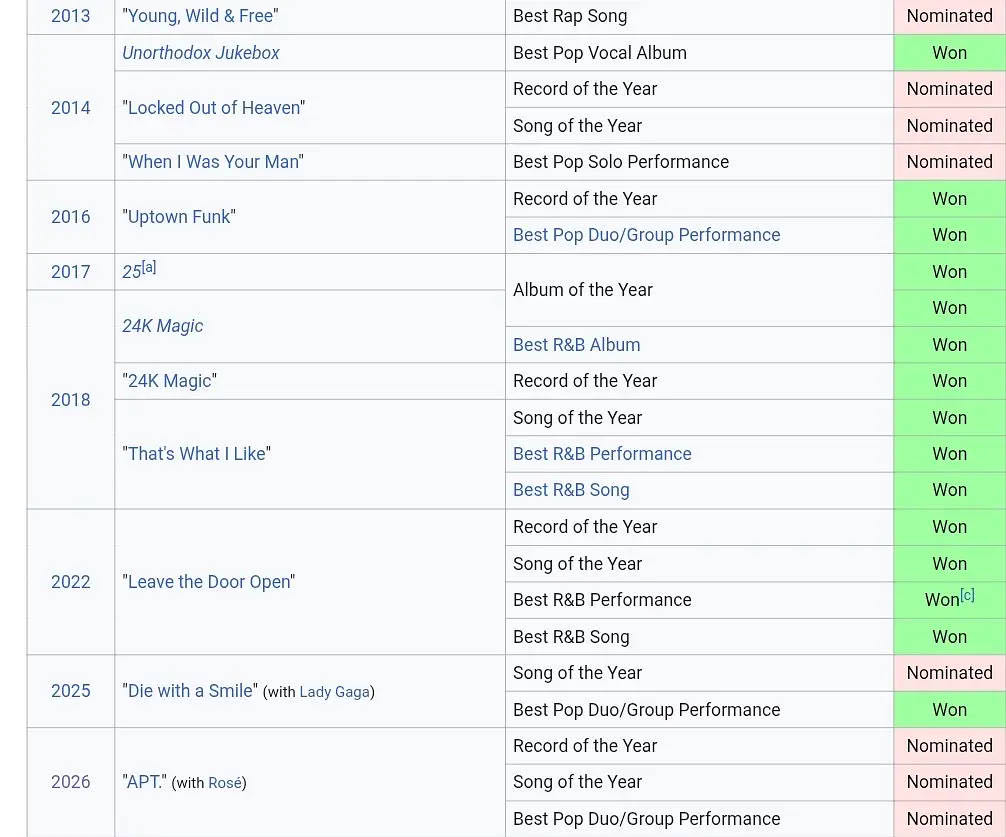Image resolution: width=1006 pixels, height=837 pixels.
Task: Open footnote [a] next to 25
Action: [149, 267]
